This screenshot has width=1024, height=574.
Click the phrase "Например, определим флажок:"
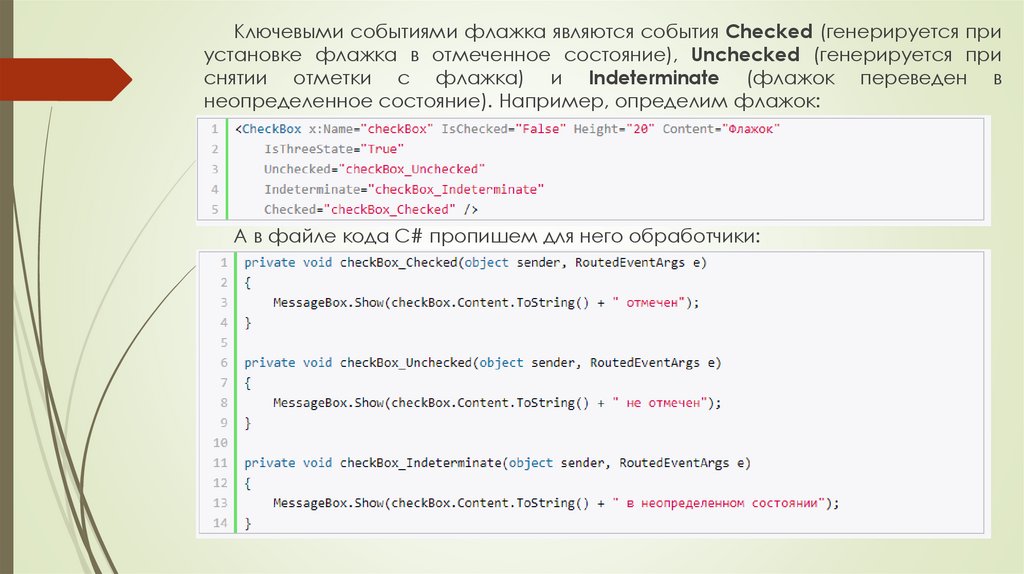(660, 101)
